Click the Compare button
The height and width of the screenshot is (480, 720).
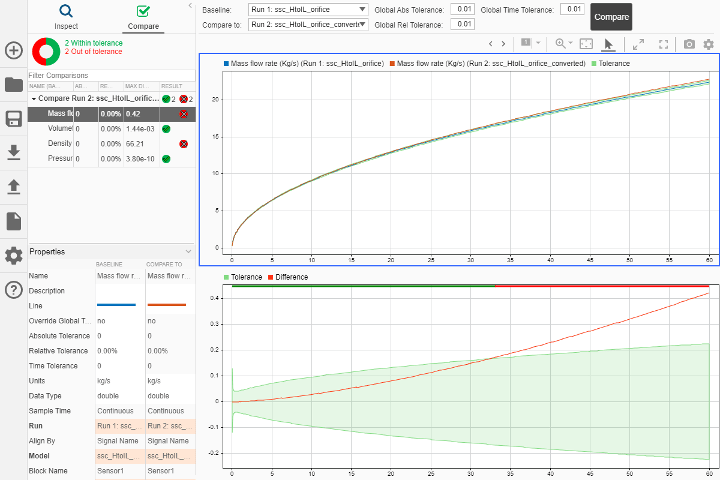coord(611,17)
